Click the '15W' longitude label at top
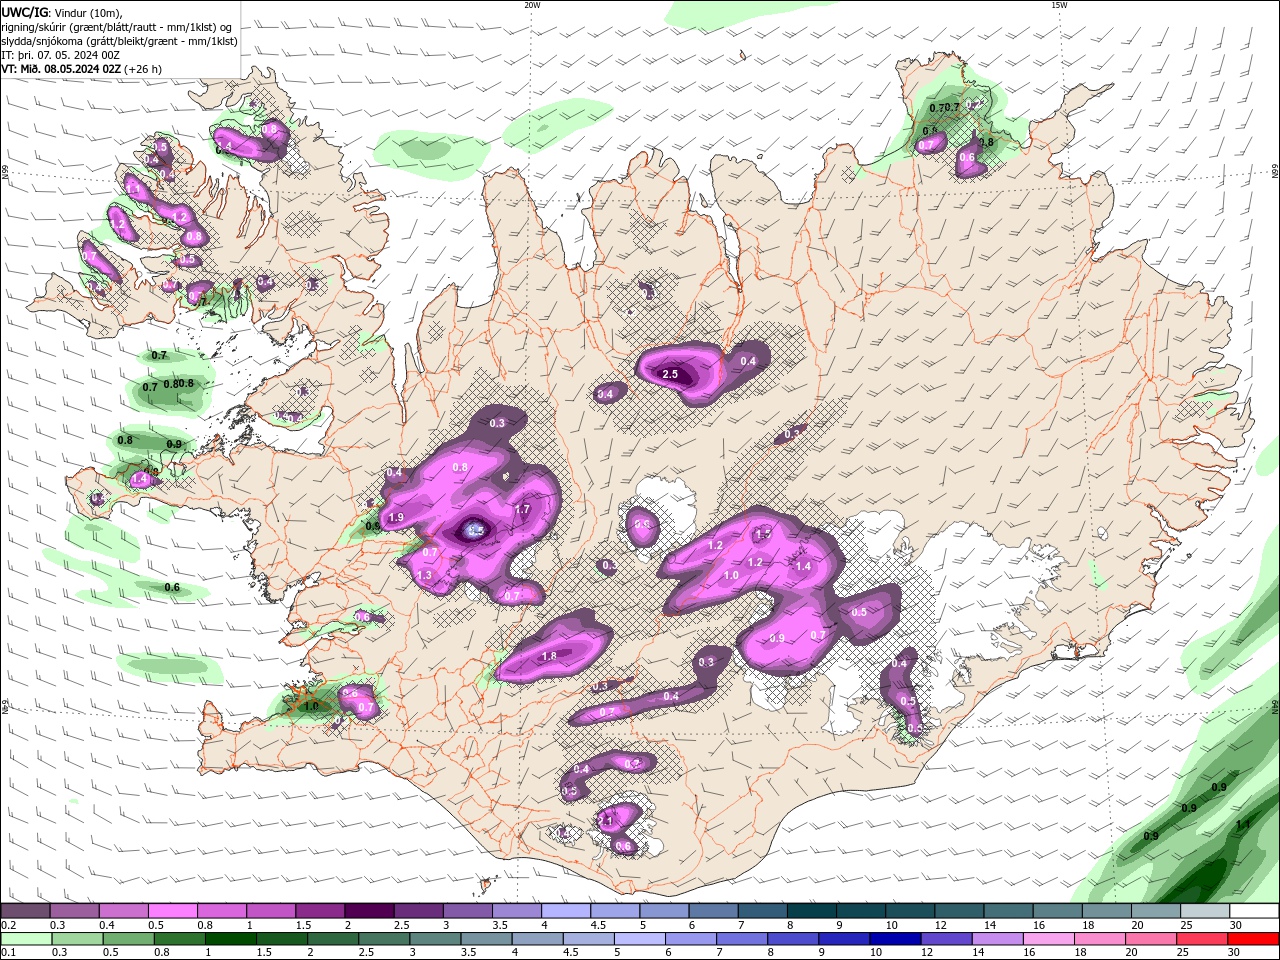Viewport: 1280px width, 960px height. (x=1059, y=5)
